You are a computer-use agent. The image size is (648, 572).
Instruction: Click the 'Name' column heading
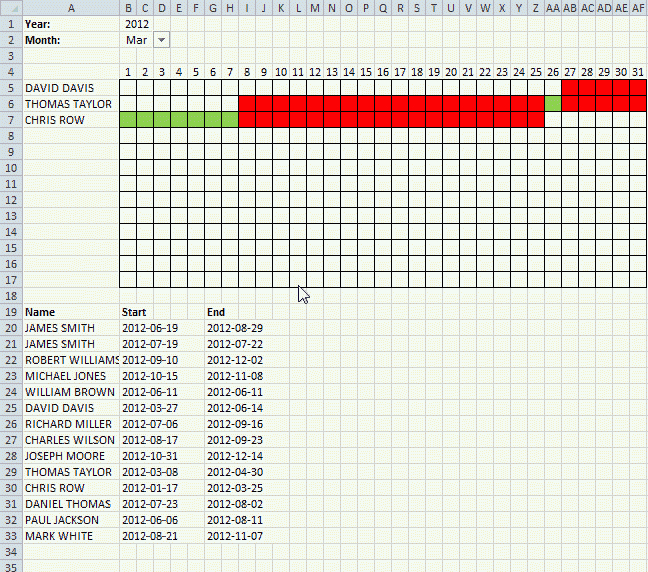40,312
